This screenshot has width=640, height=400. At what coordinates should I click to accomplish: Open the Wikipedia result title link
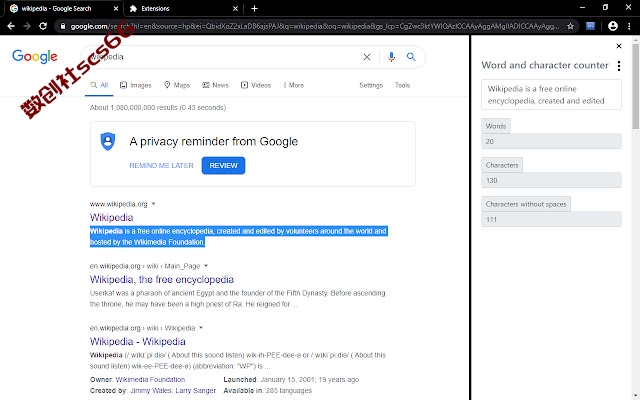(x=111, y=217)
